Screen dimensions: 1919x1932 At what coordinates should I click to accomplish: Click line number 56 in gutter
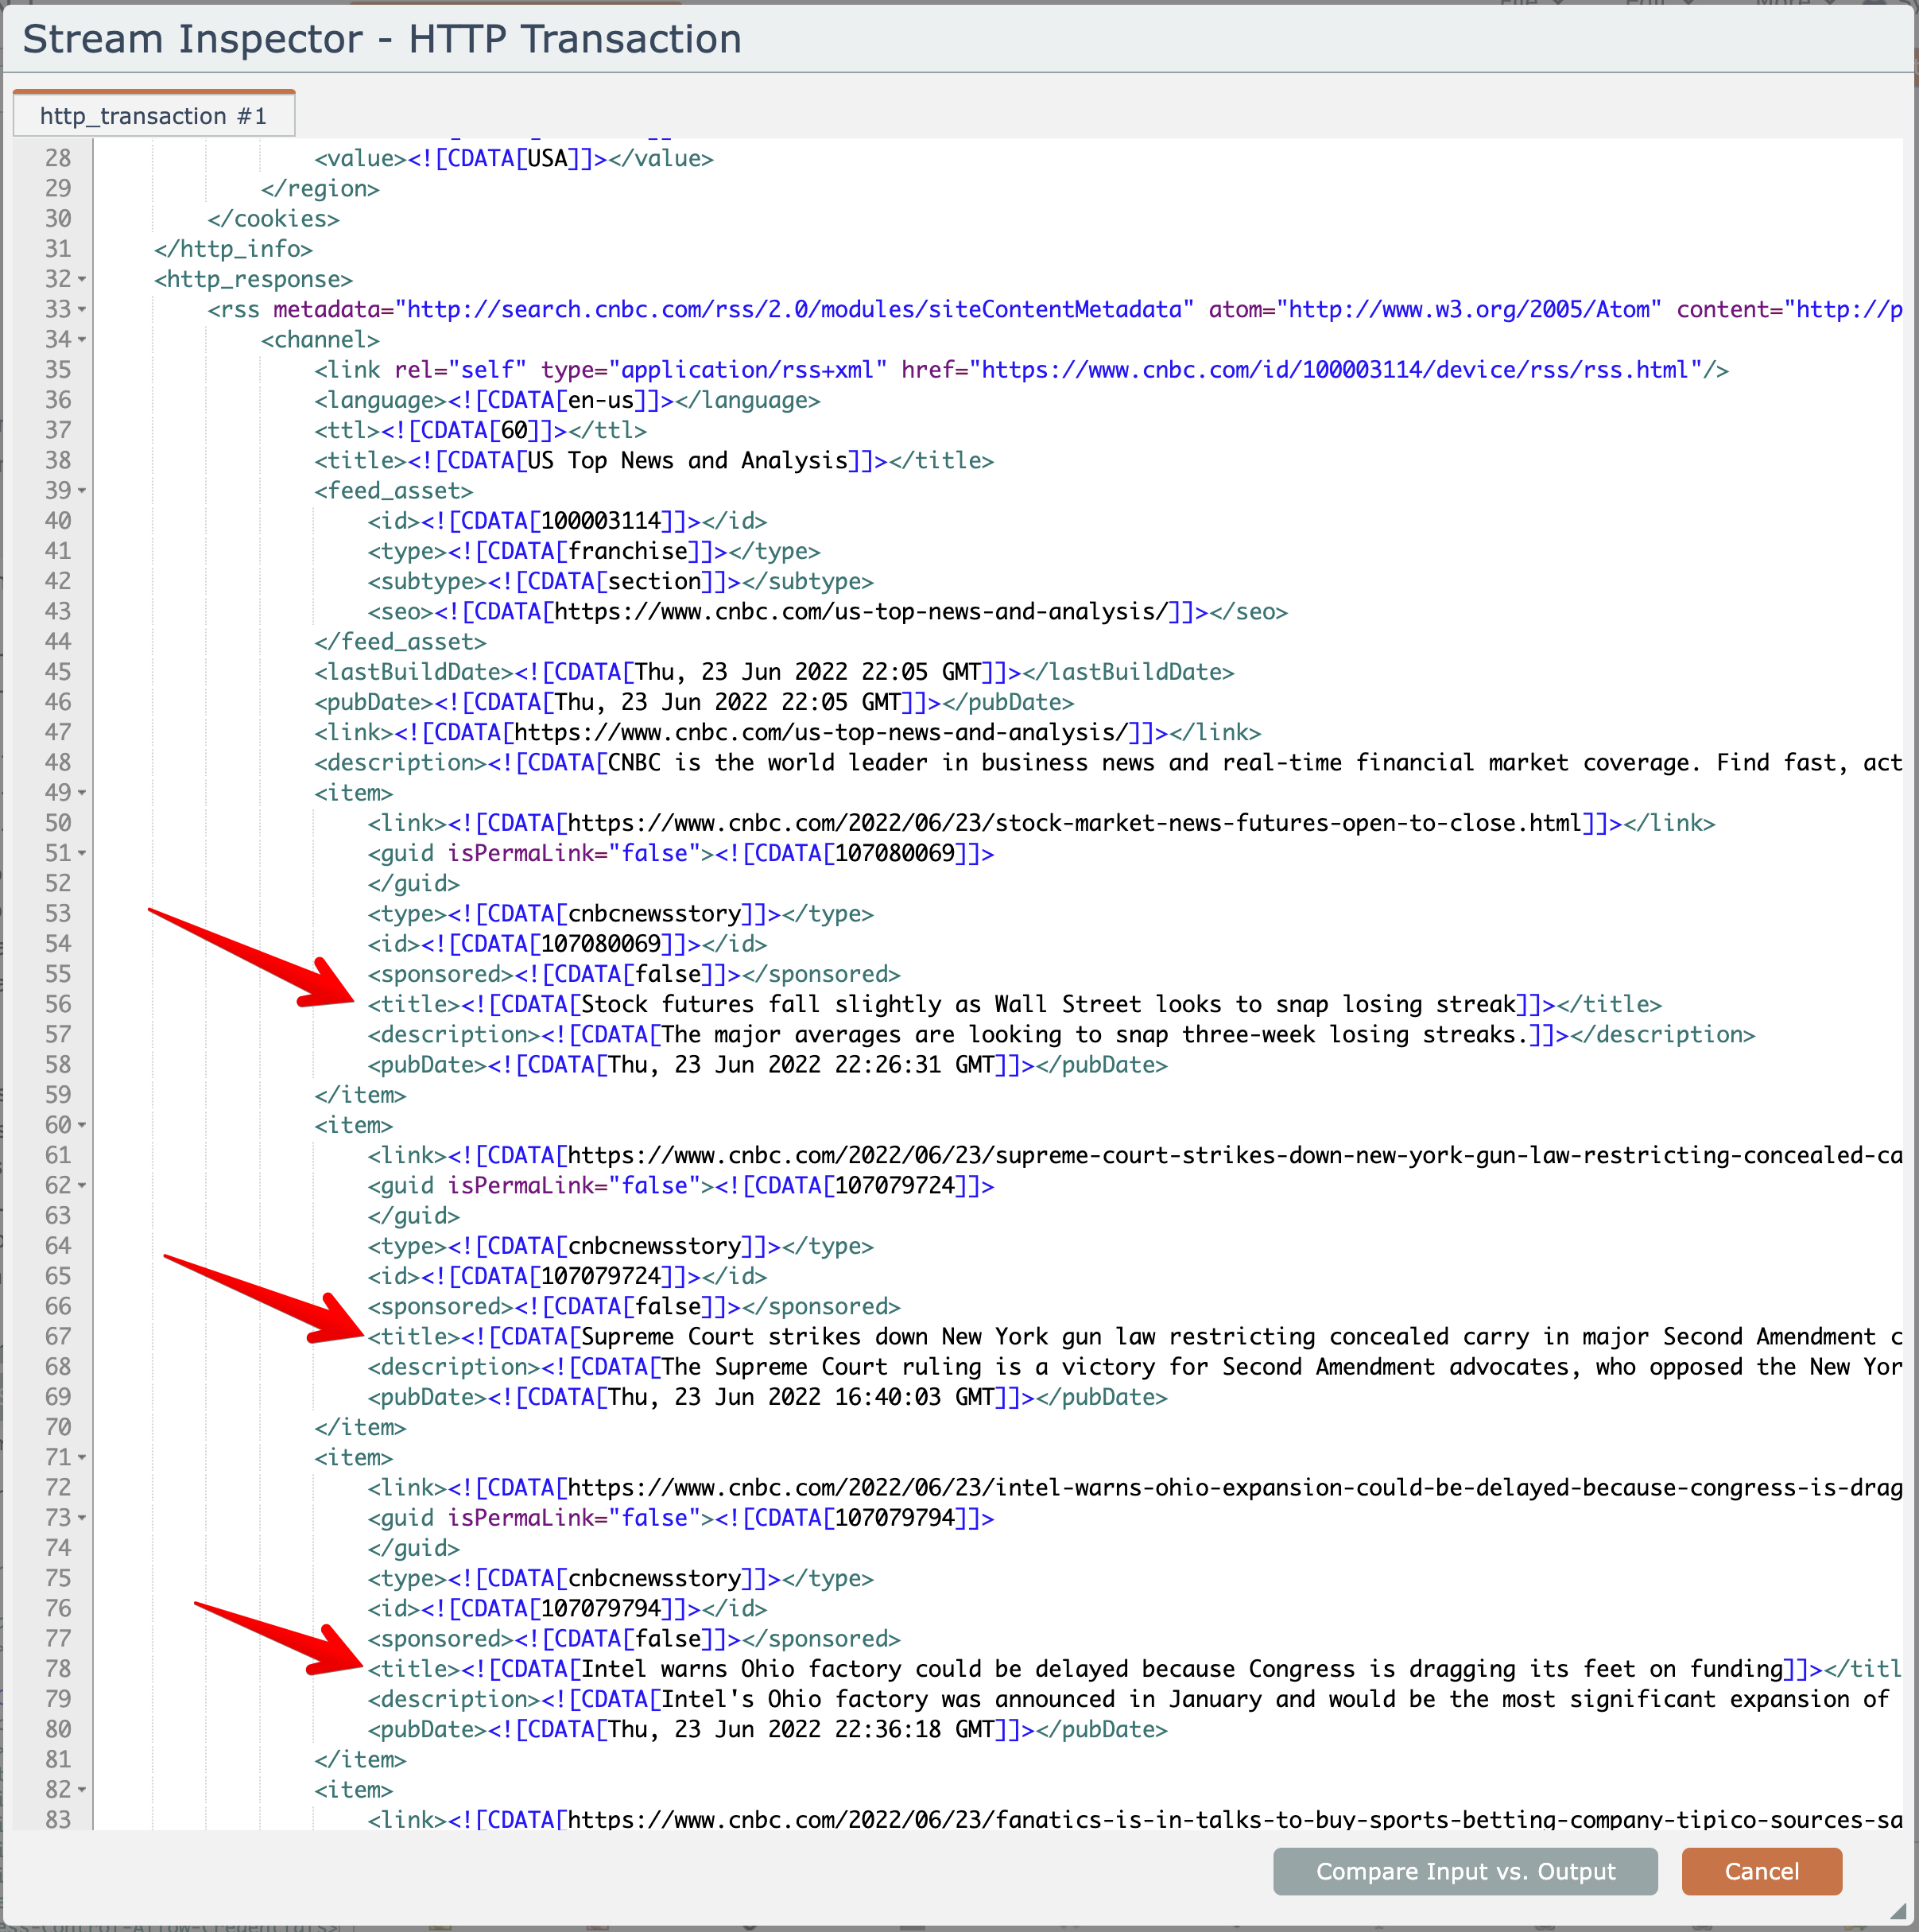coord(58,1004)
